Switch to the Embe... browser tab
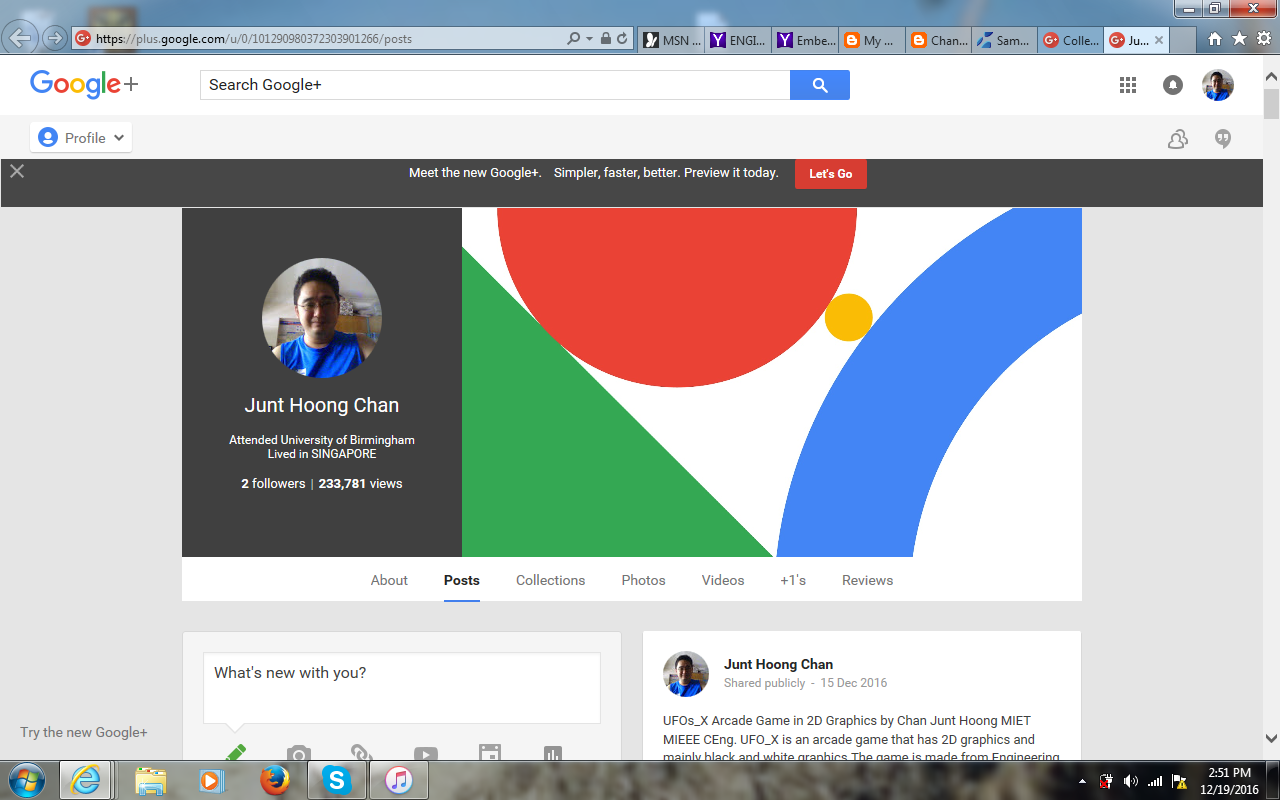The height and width of the screenshot is (800, 1280). pyautogui.click(x=805, y=40)
